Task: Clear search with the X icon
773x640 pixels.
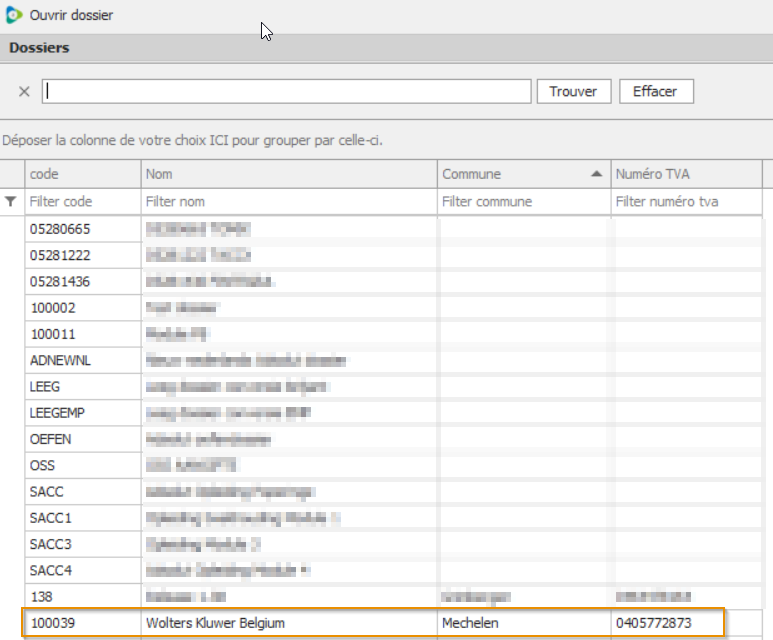Action: click(24, 92)
